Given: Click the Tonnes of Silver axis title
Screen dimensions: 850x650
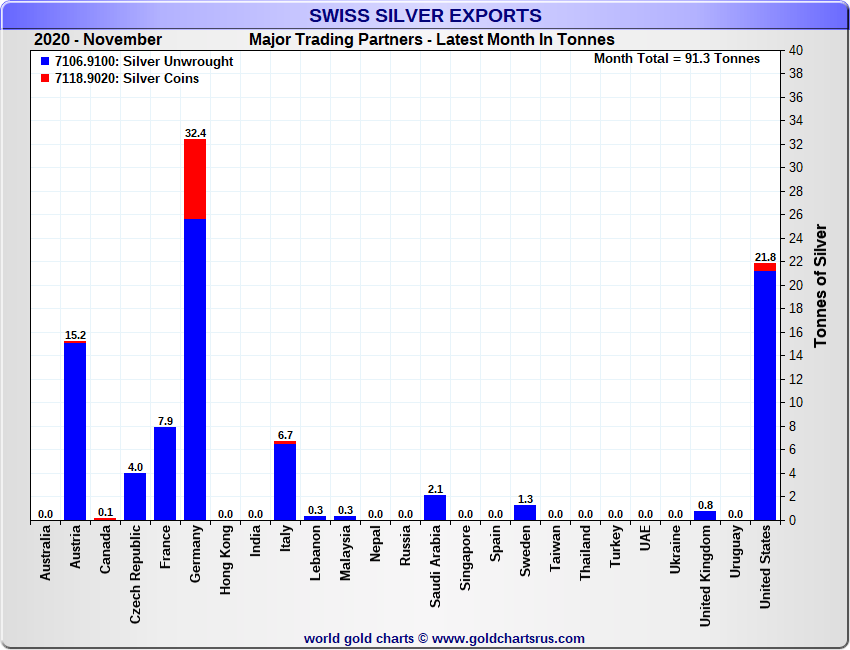Looking at the screenshot, I should pyautogui.click(x=820, y=285).
